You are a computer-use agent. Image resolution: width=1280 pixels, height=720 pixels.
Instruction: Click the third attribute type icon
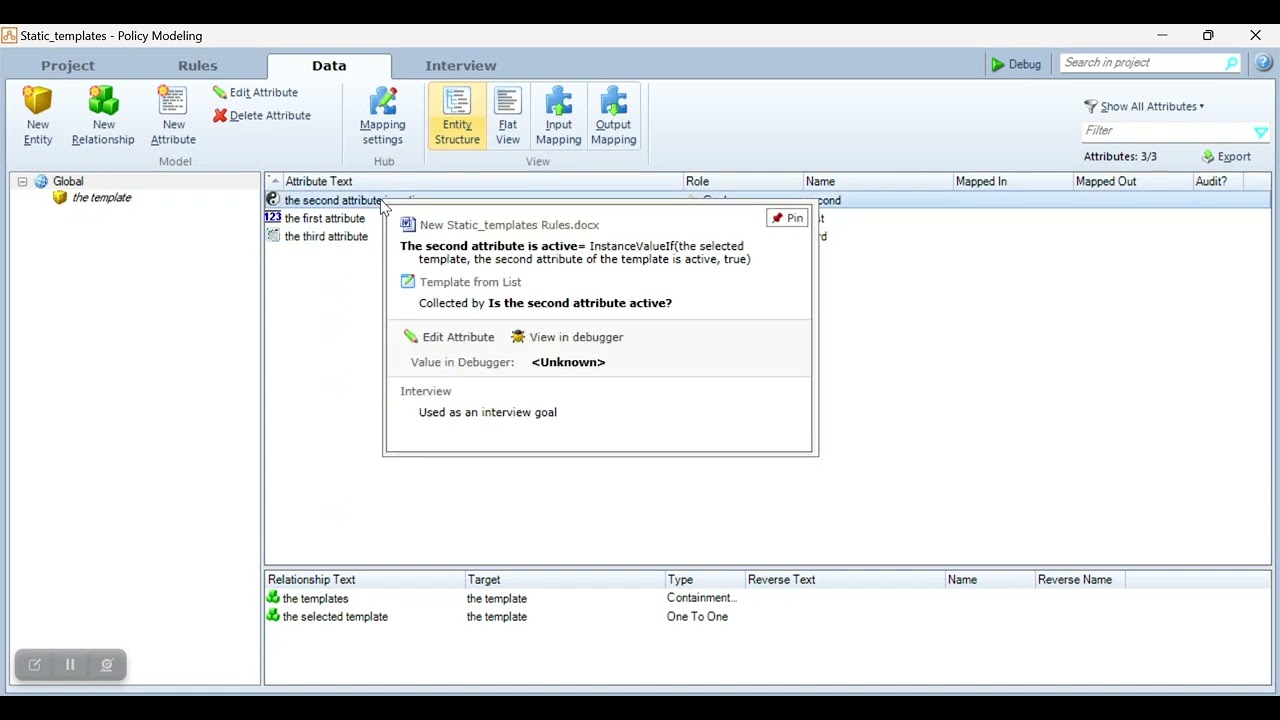[x=273, y=236]
